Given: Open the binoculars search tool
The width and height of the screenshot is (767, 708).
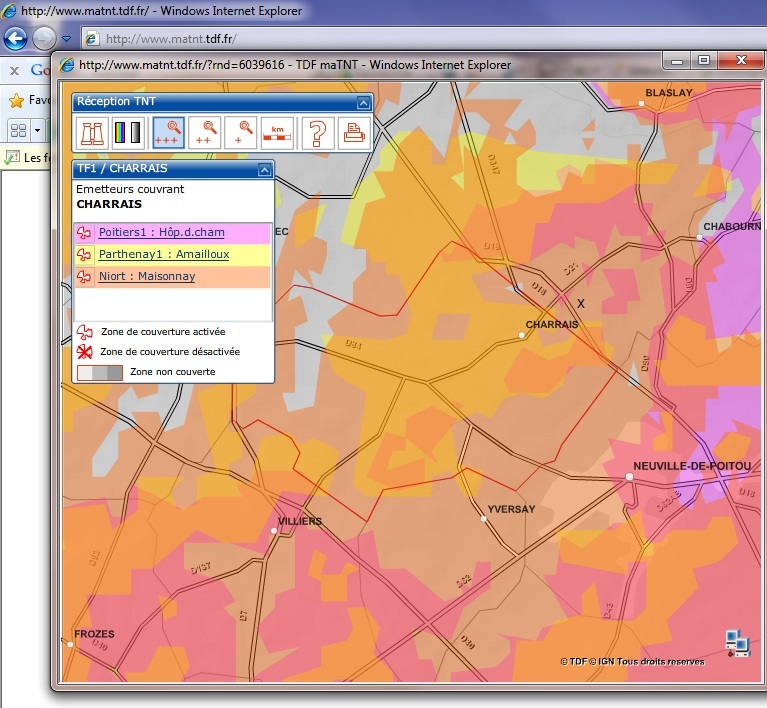Looking at the screenshot, I should [92, 133].
